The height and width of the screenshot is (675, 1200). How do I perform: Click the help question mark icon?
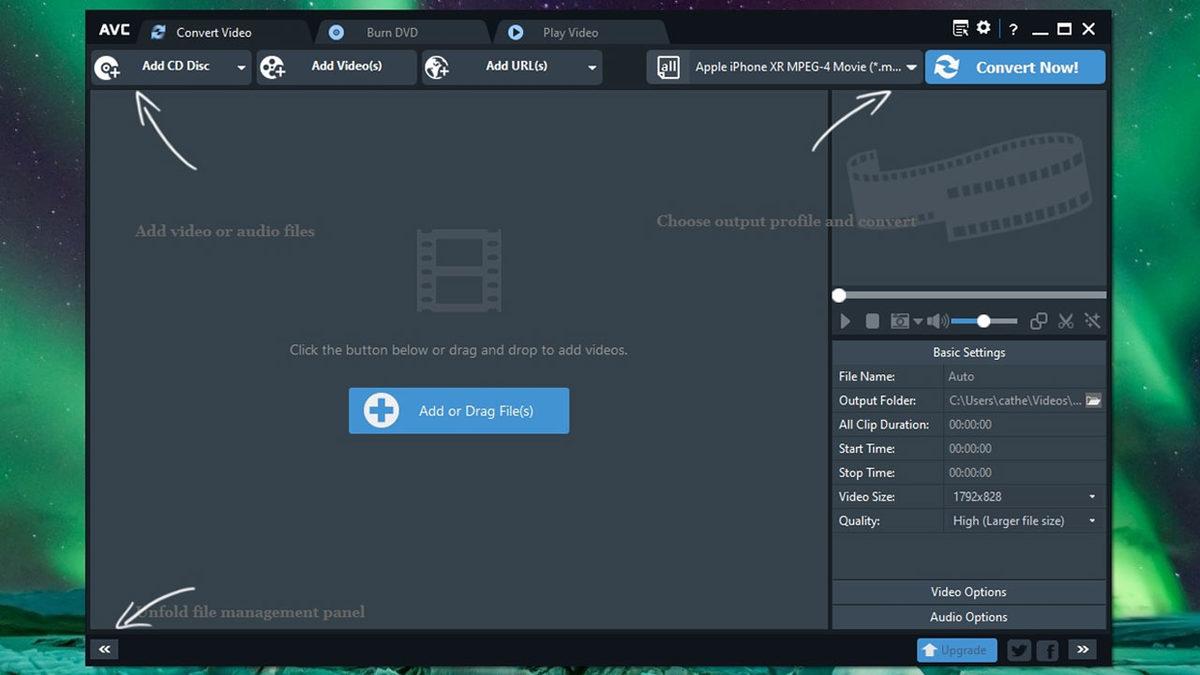pyautogui.click(x=1013, y=29)
